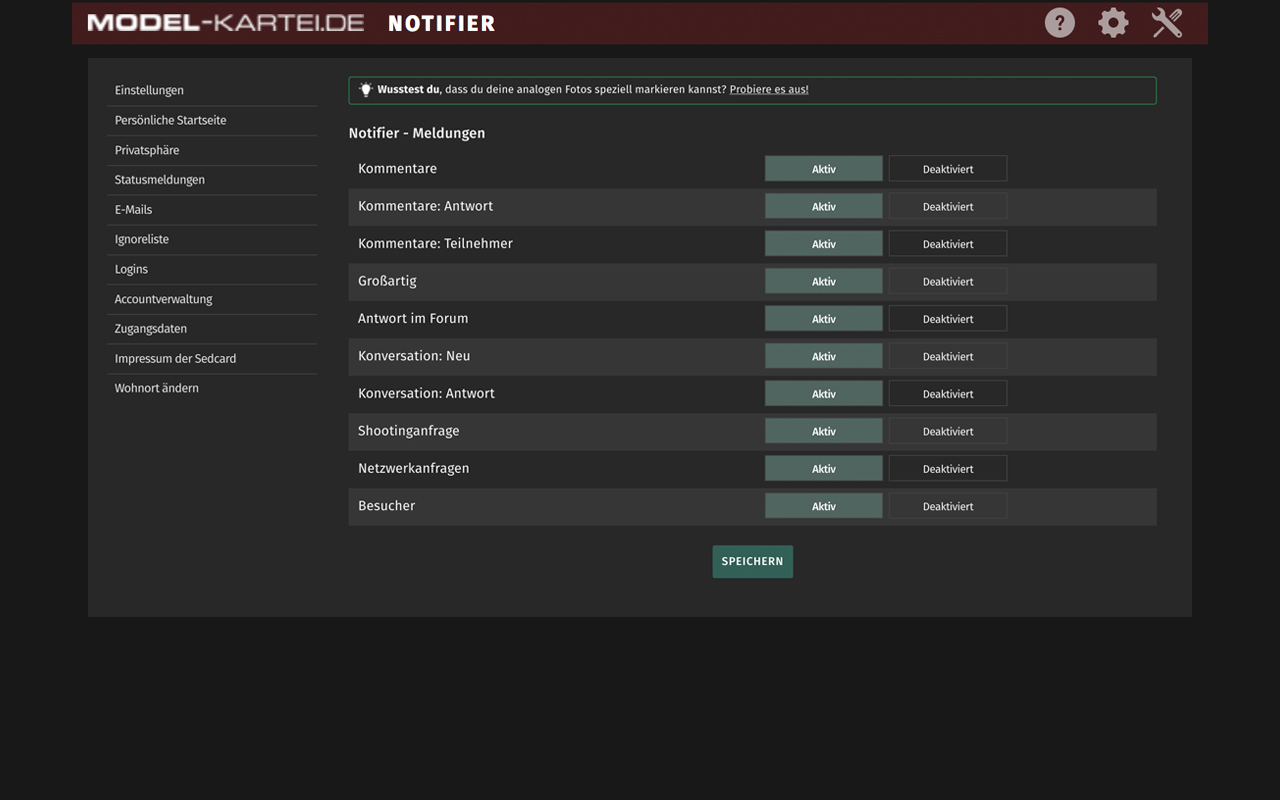Image resolution: width=1280 pixels, height=800 pixels.
Task: Open the wrench and screwdriver tools icon
Action: tap(1167, 23)
